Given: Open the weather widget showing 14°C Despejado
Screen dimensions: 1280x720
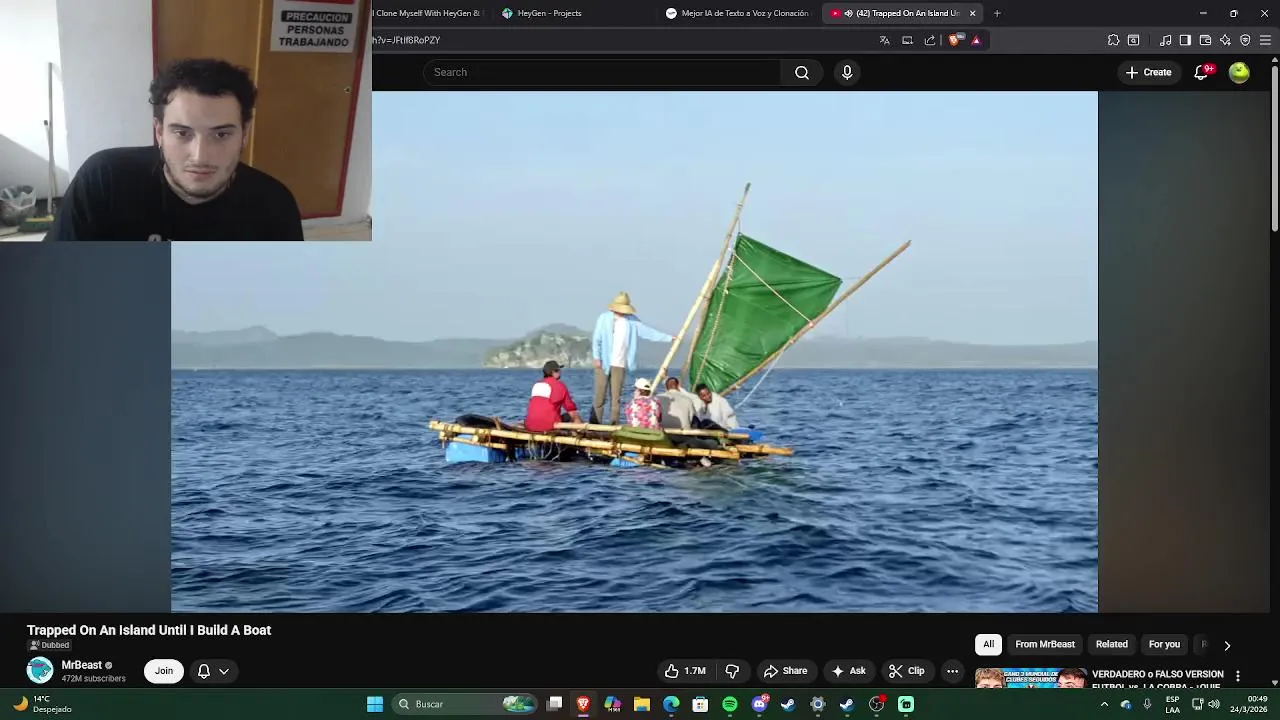Looking at the screenshot, I should [42, 704].
